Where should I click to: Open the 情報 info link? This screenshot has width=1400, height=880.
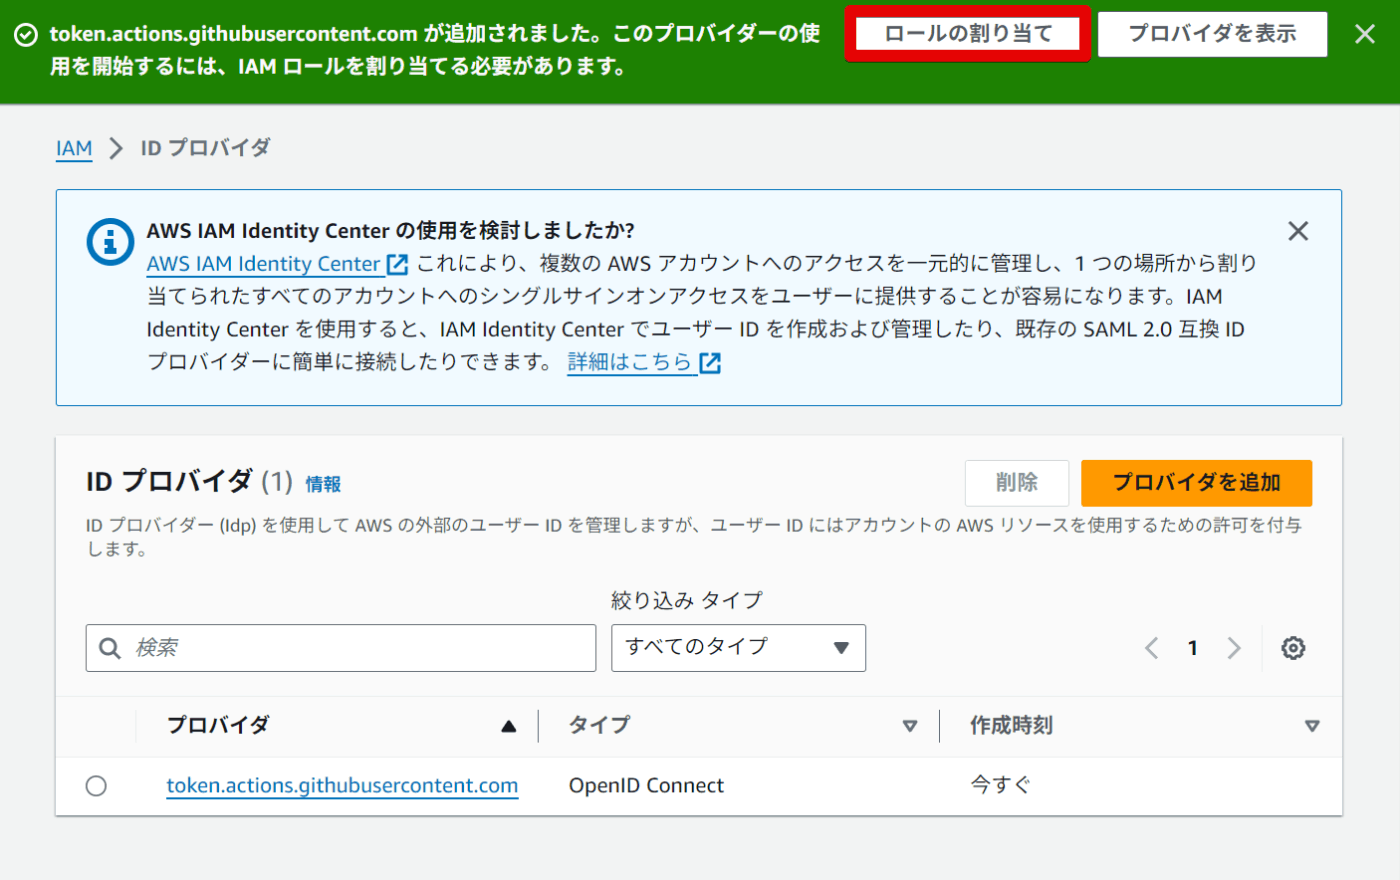(x=323, y=484)
